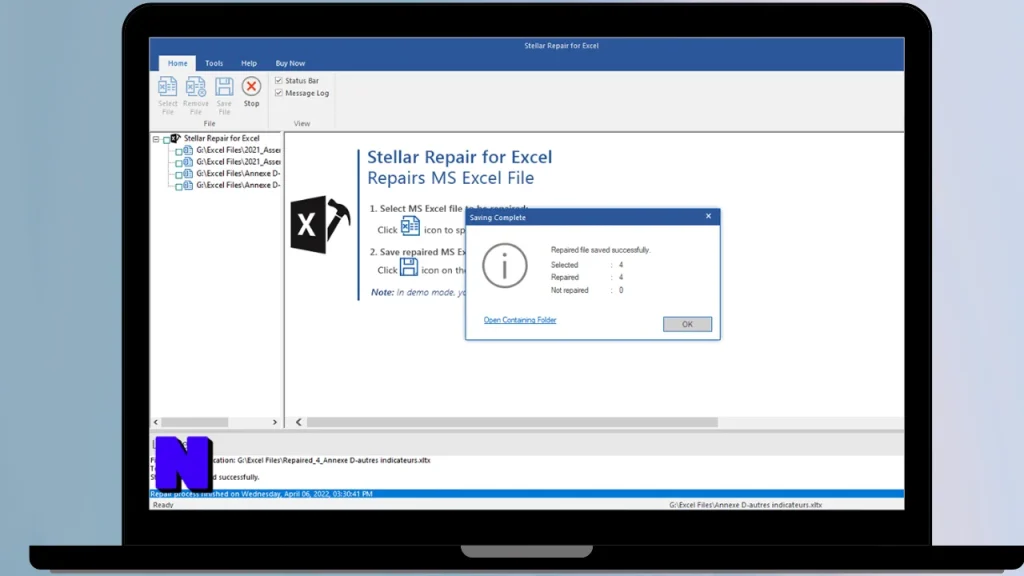This screenshot has width=1024, height=576.
Task: Click the 'Ready' status bar text
Action: (163, 505)
